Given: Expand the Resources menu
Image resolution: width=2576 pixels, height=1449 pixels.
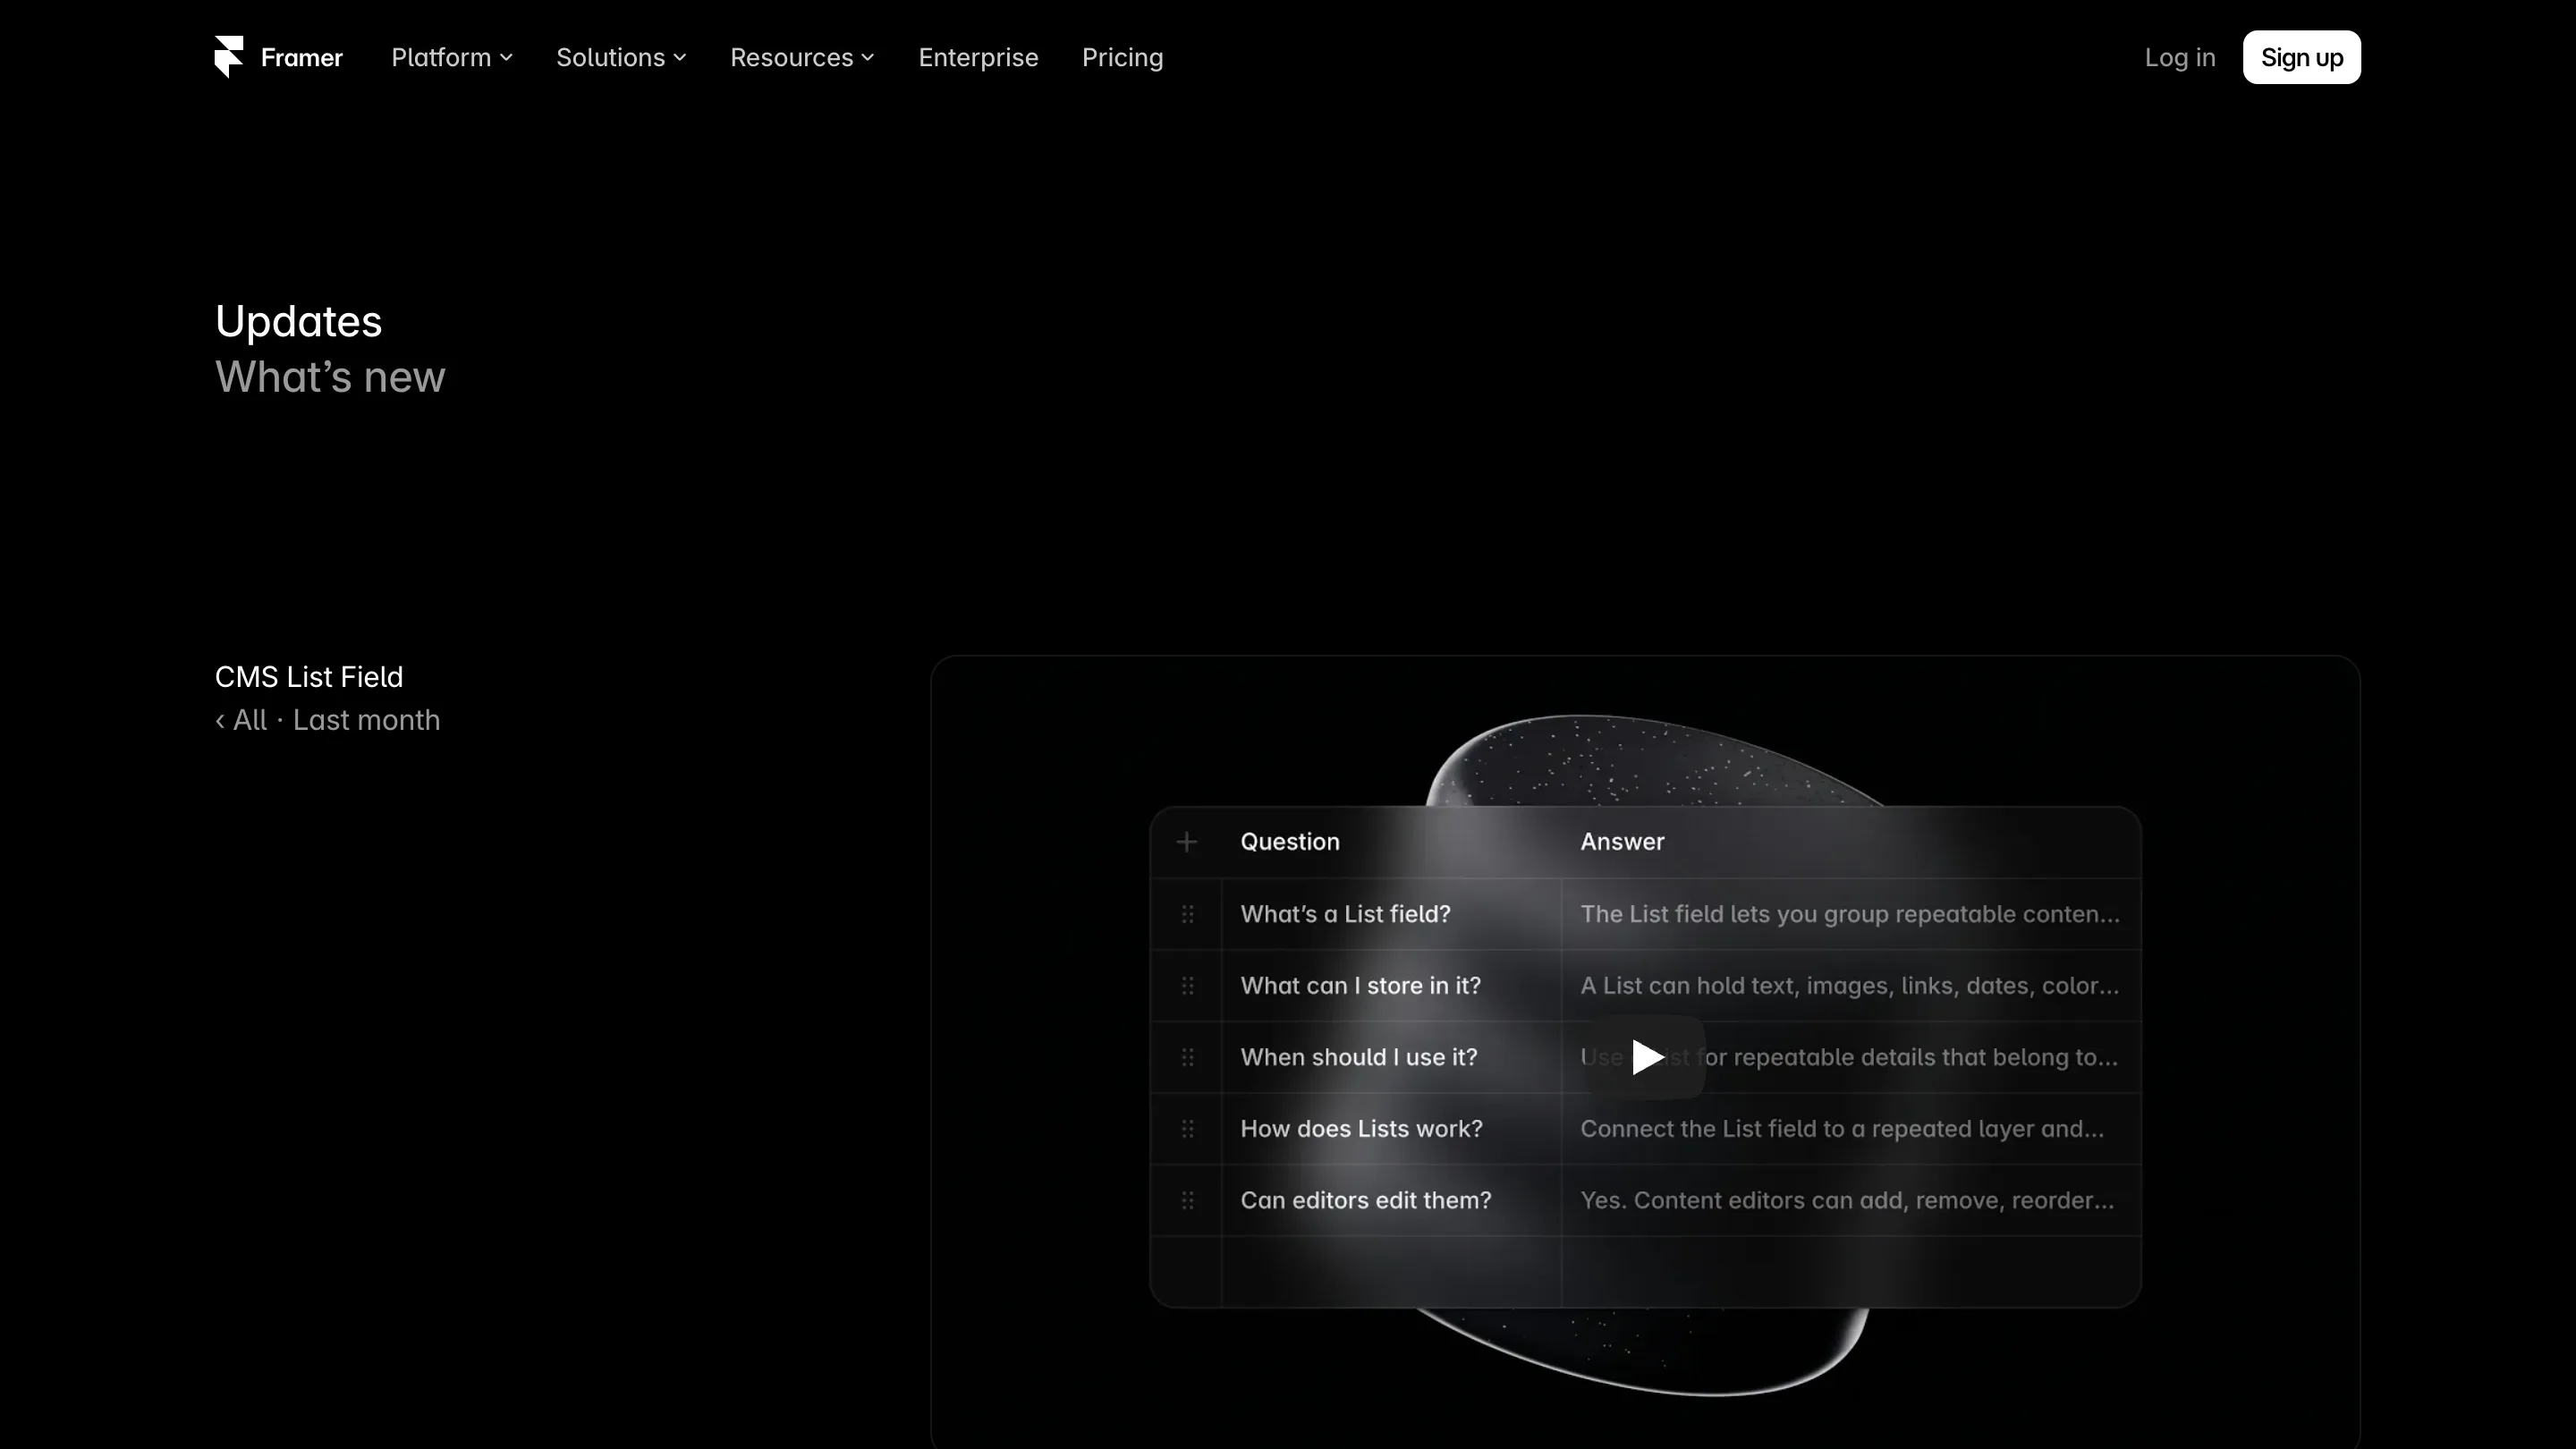Looking at the screenshot, I should click(x=802, y=57).
